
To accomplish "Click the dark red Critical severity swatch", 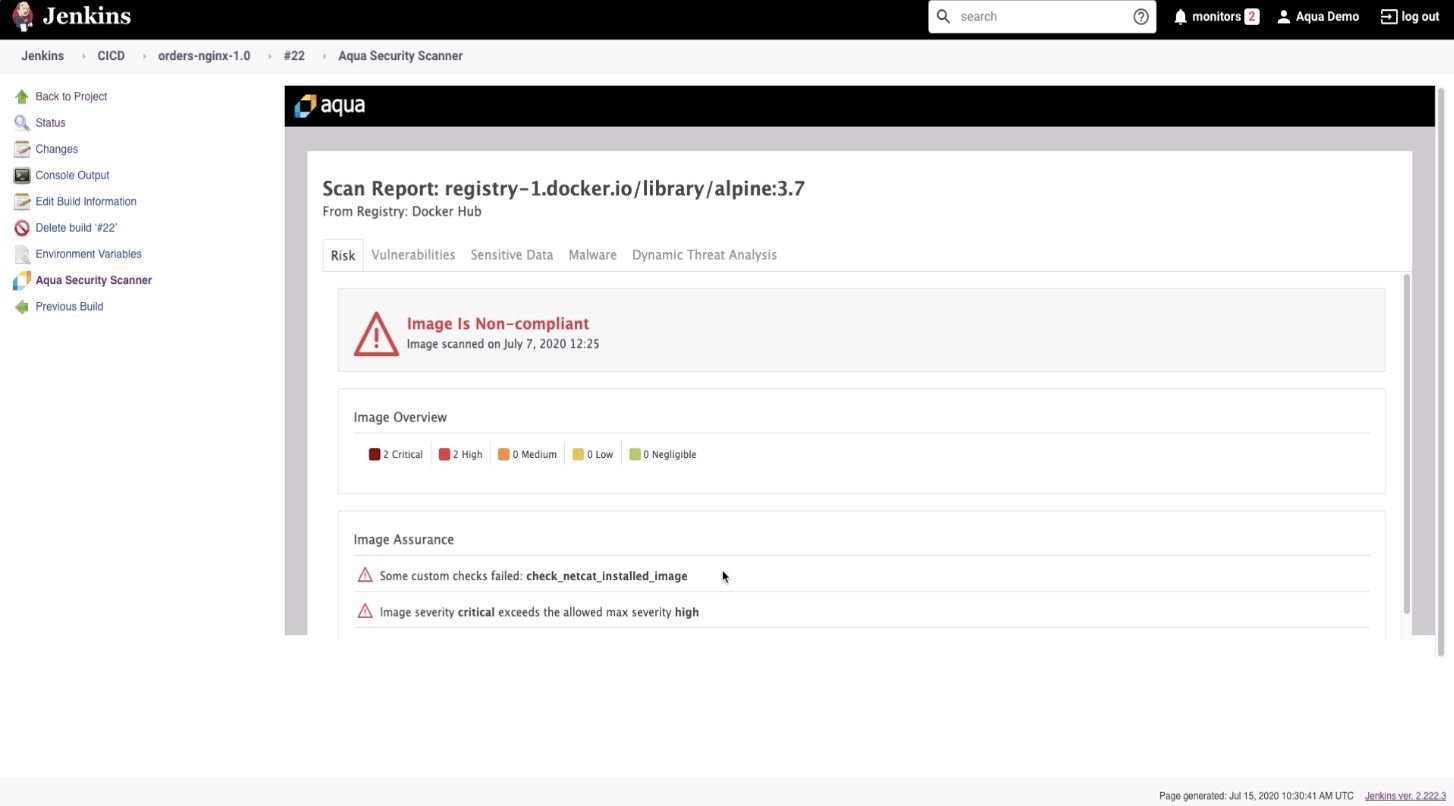I will tap(374, 454).
